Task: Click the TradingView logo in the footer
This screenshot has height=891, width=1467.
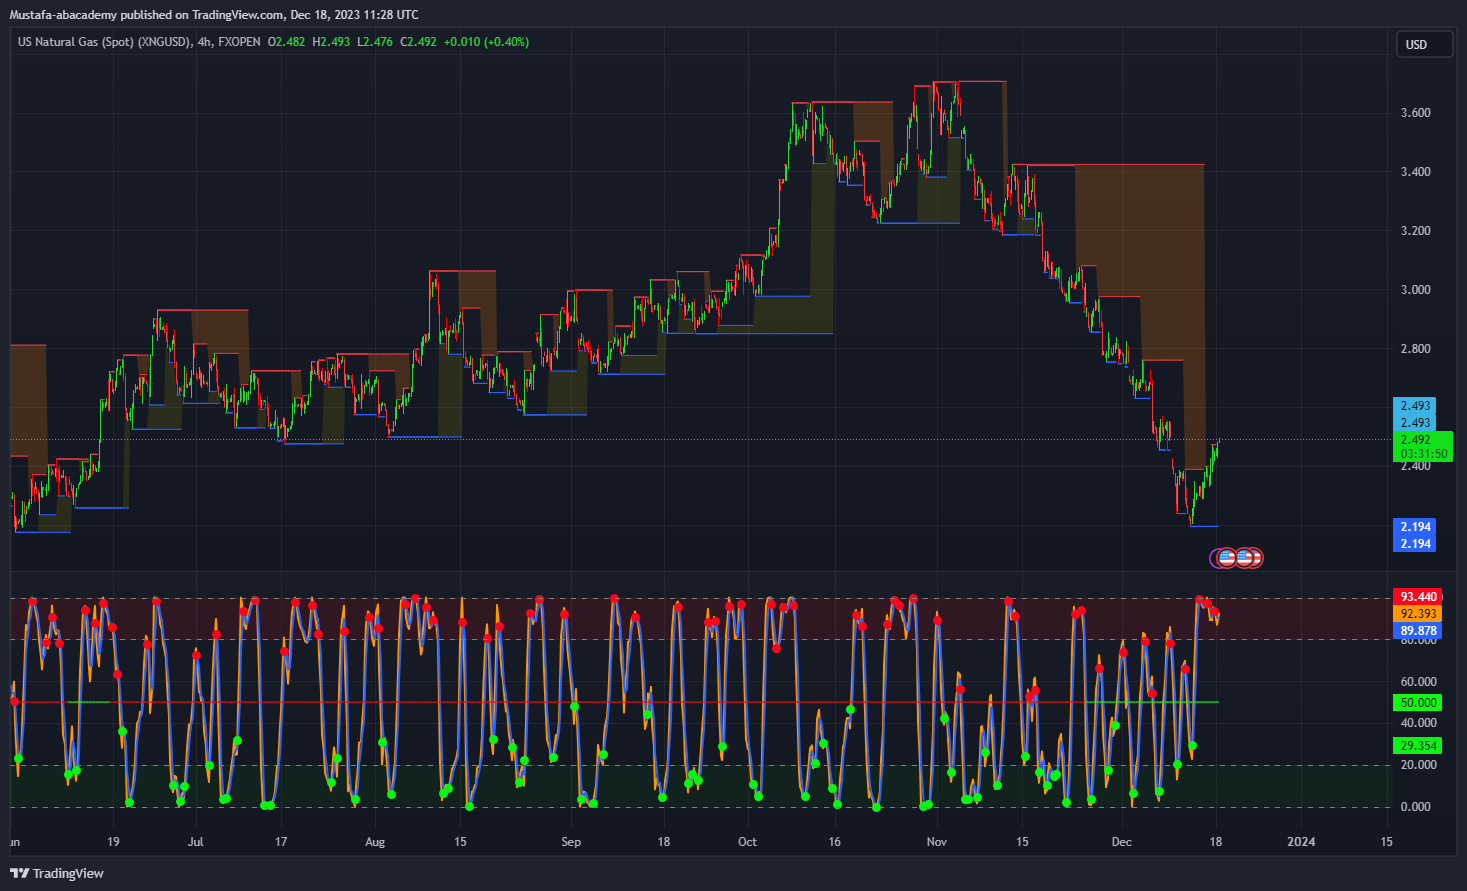Action: tap(57, 873)
